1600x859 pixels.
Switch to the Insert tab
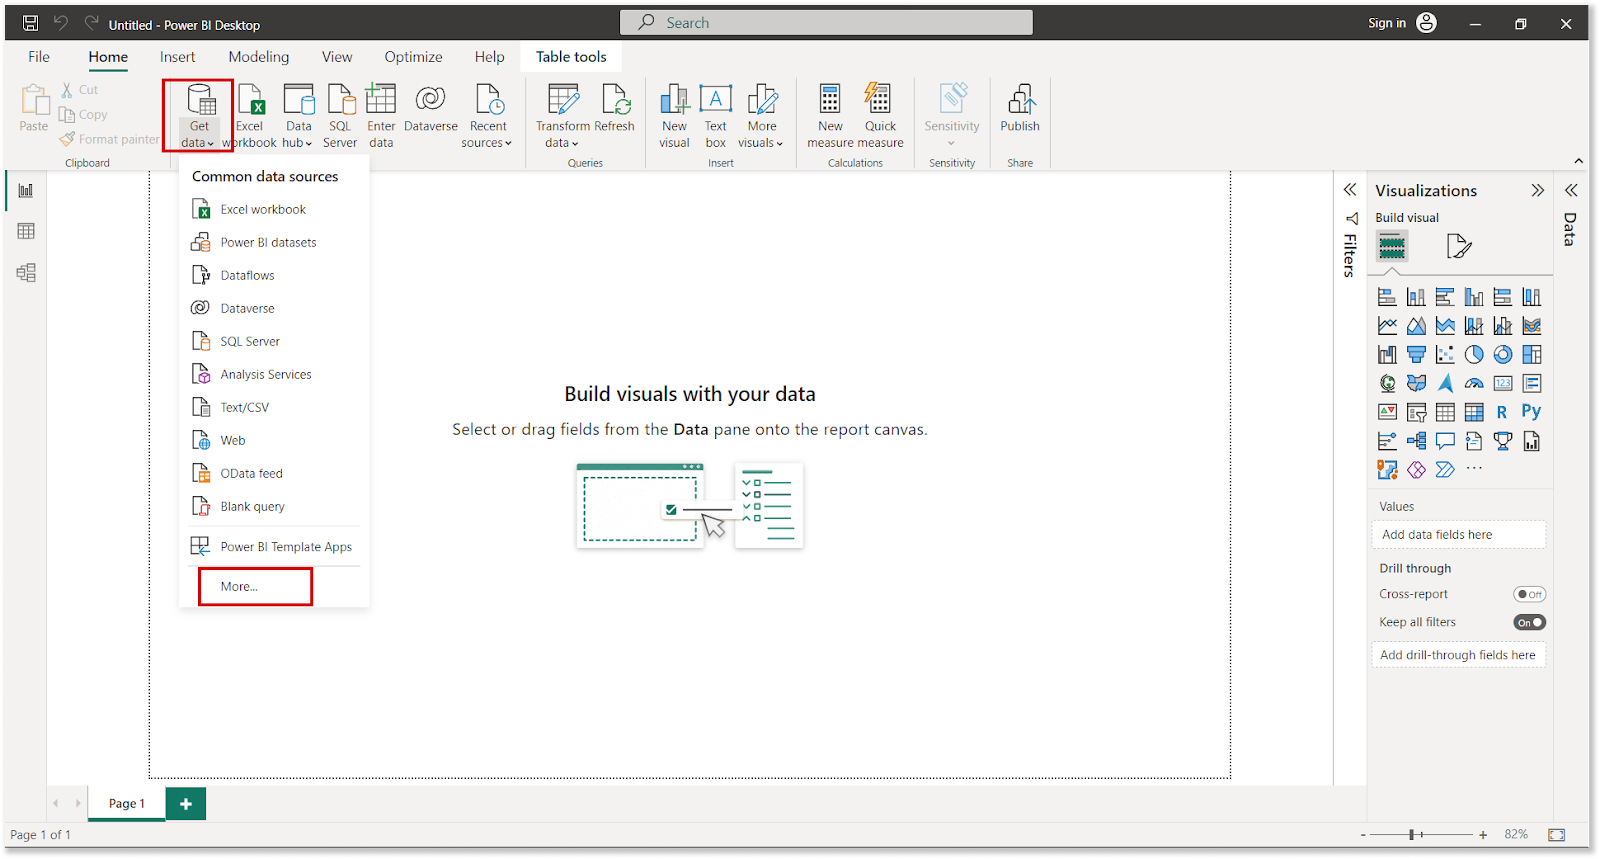pyautogui.click(x=177, y=57)
